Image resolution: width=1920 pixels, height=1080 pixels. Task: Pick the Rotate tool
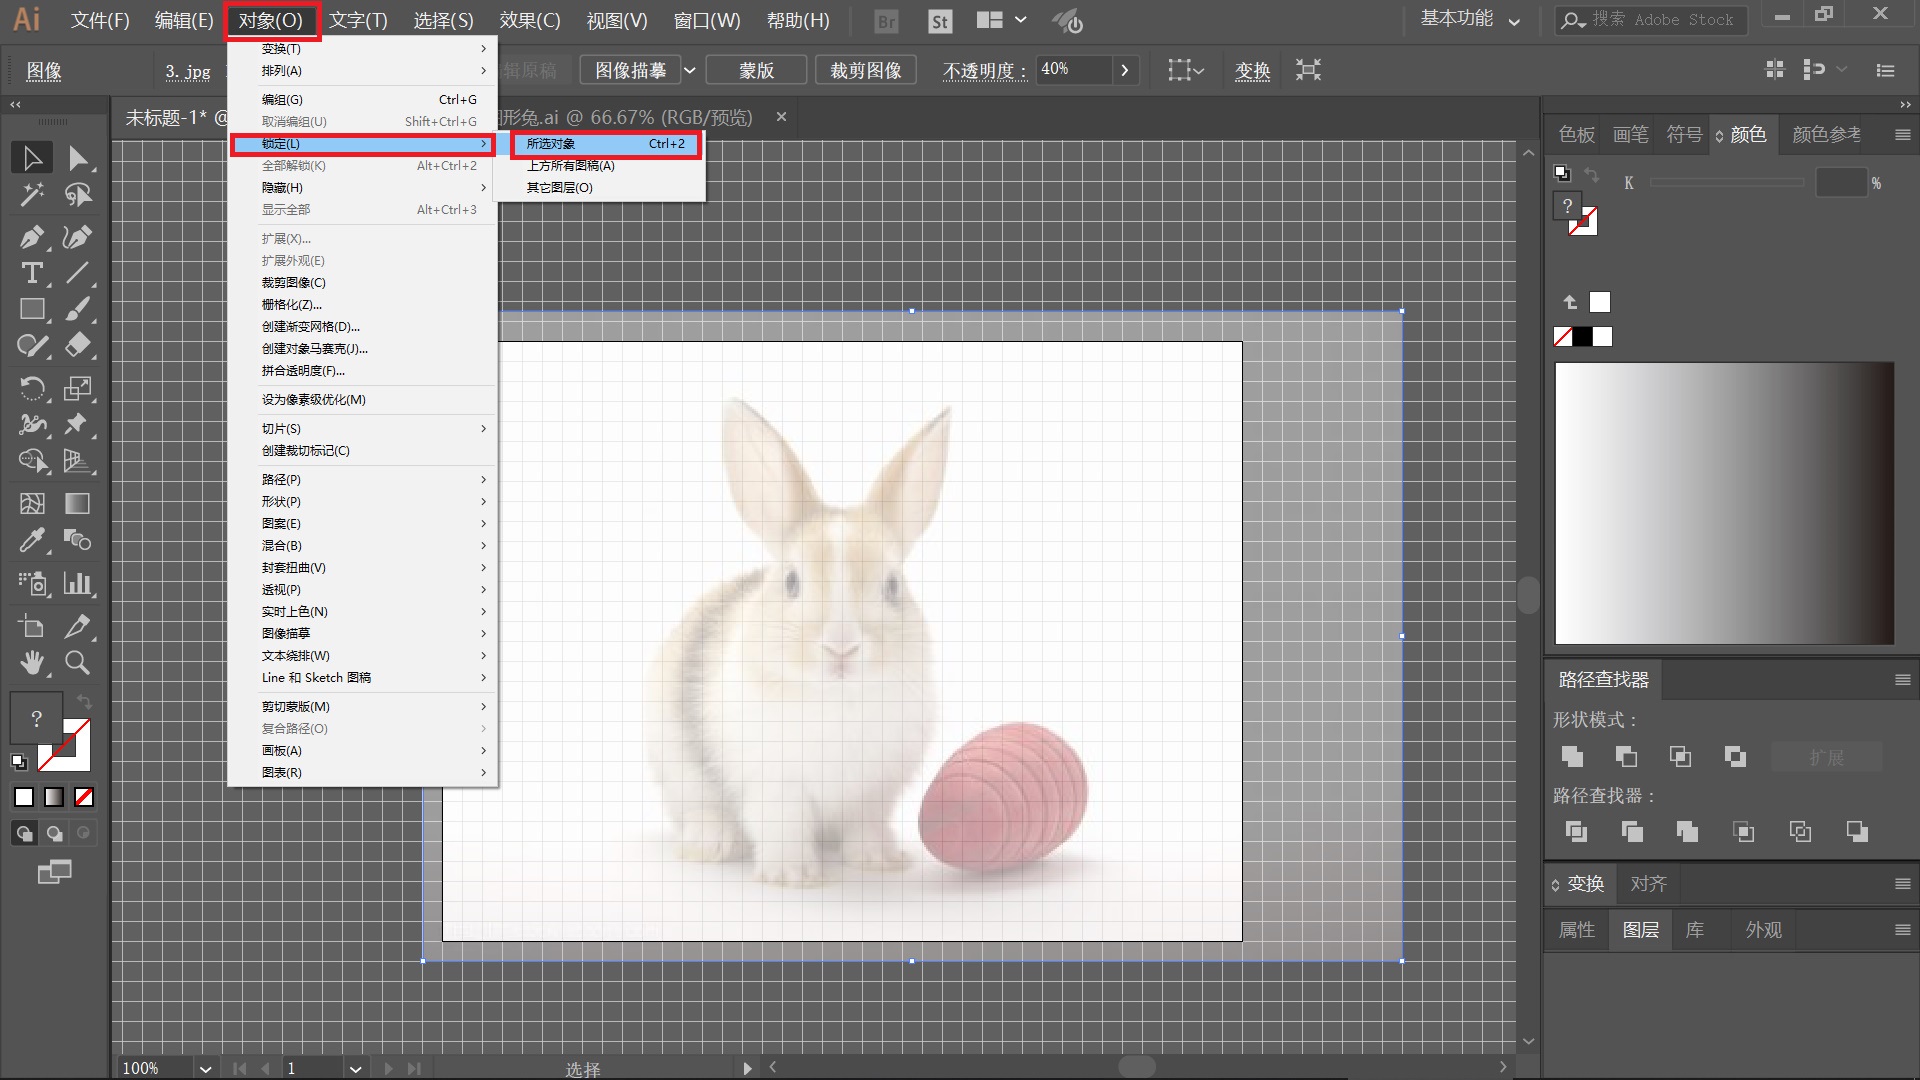pos(32,387)
